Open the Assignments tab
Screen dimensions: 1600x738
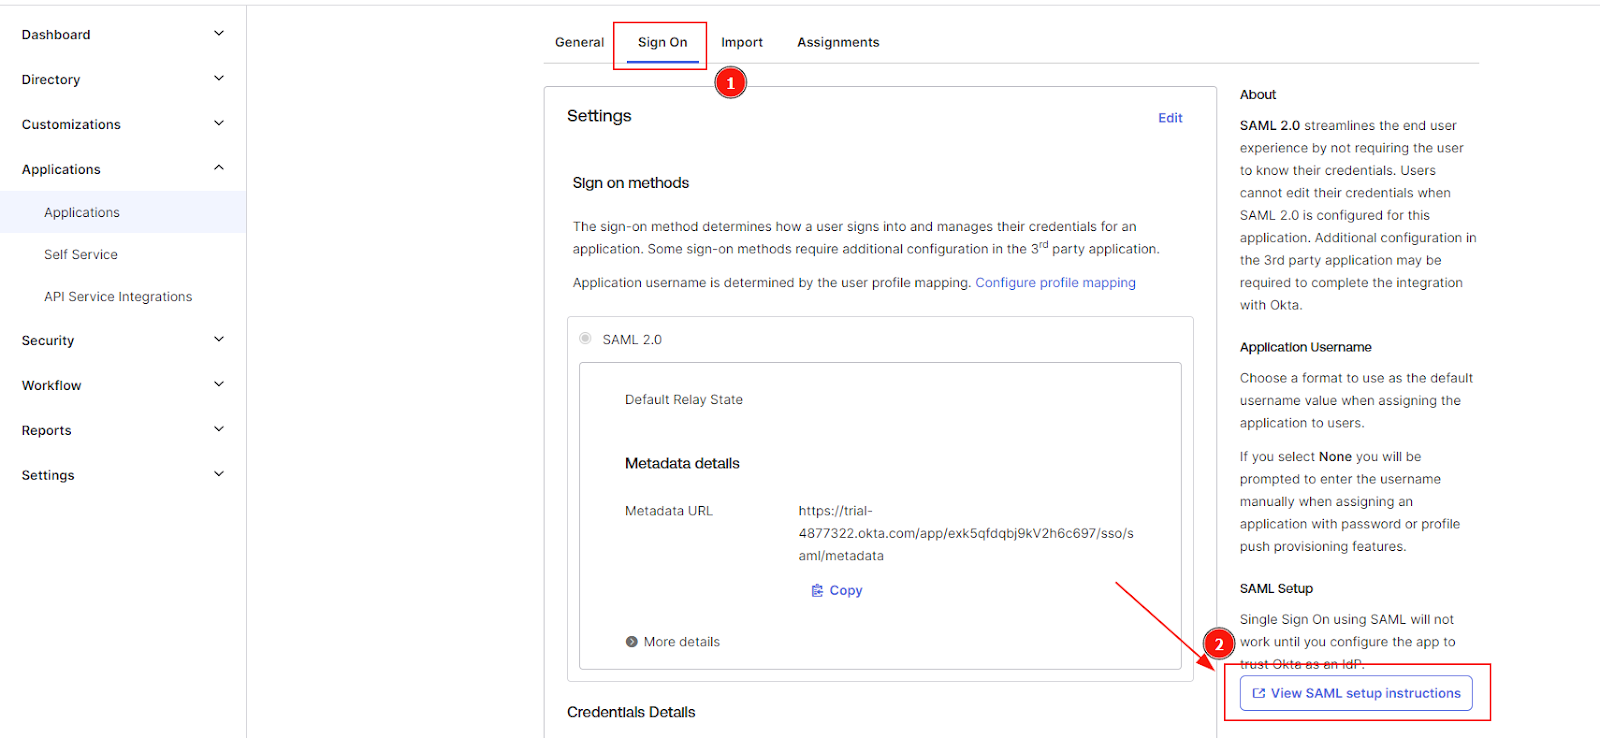pyautogui.click(x=838, y=42)
